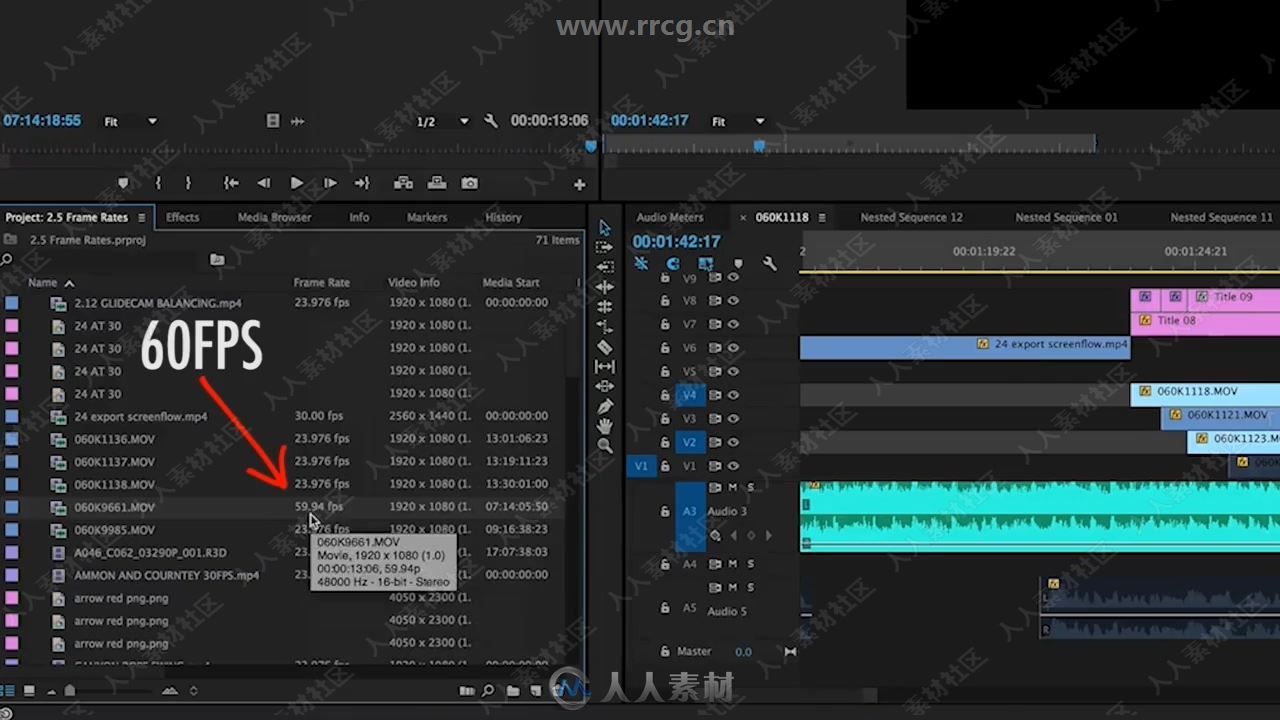The image size is (1280, 720).
Task: Open sort icons dropdown in Project footer
Action: pos(193,690)
